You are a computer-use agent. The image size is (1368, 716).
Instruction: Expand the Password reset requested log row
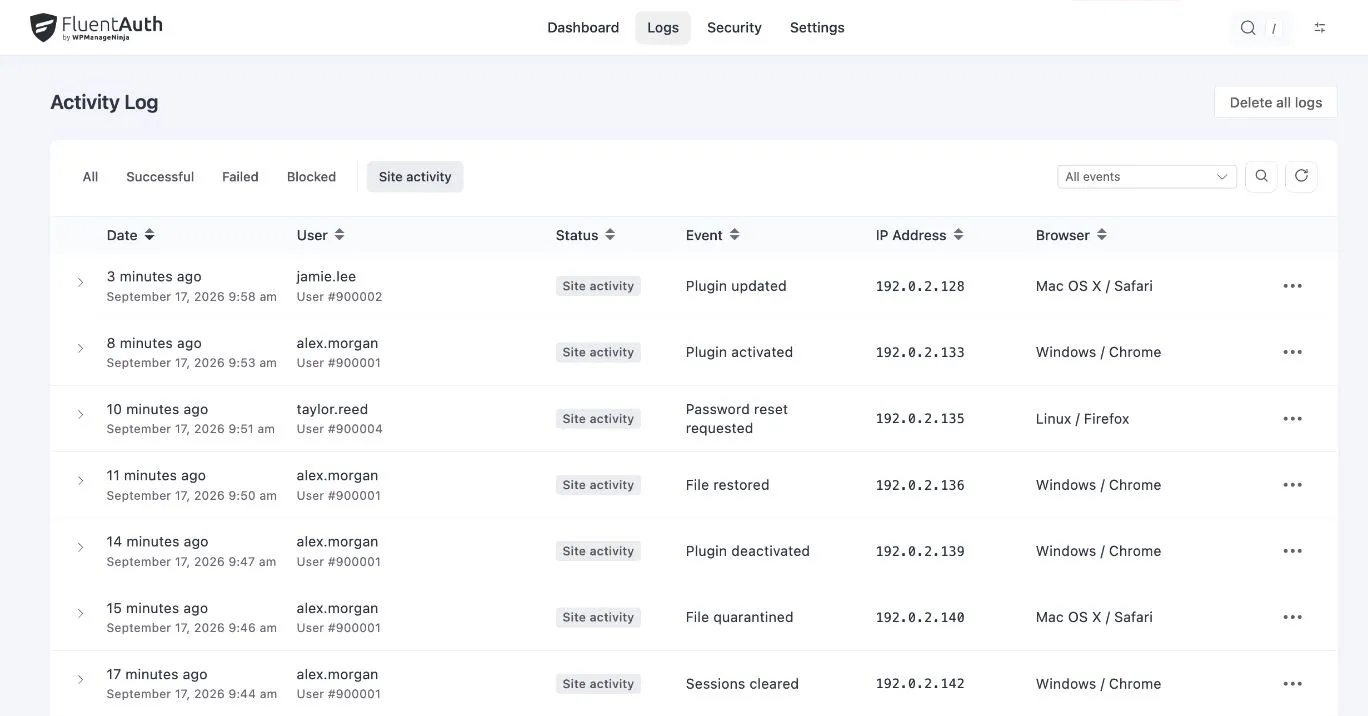click(80, 415)
